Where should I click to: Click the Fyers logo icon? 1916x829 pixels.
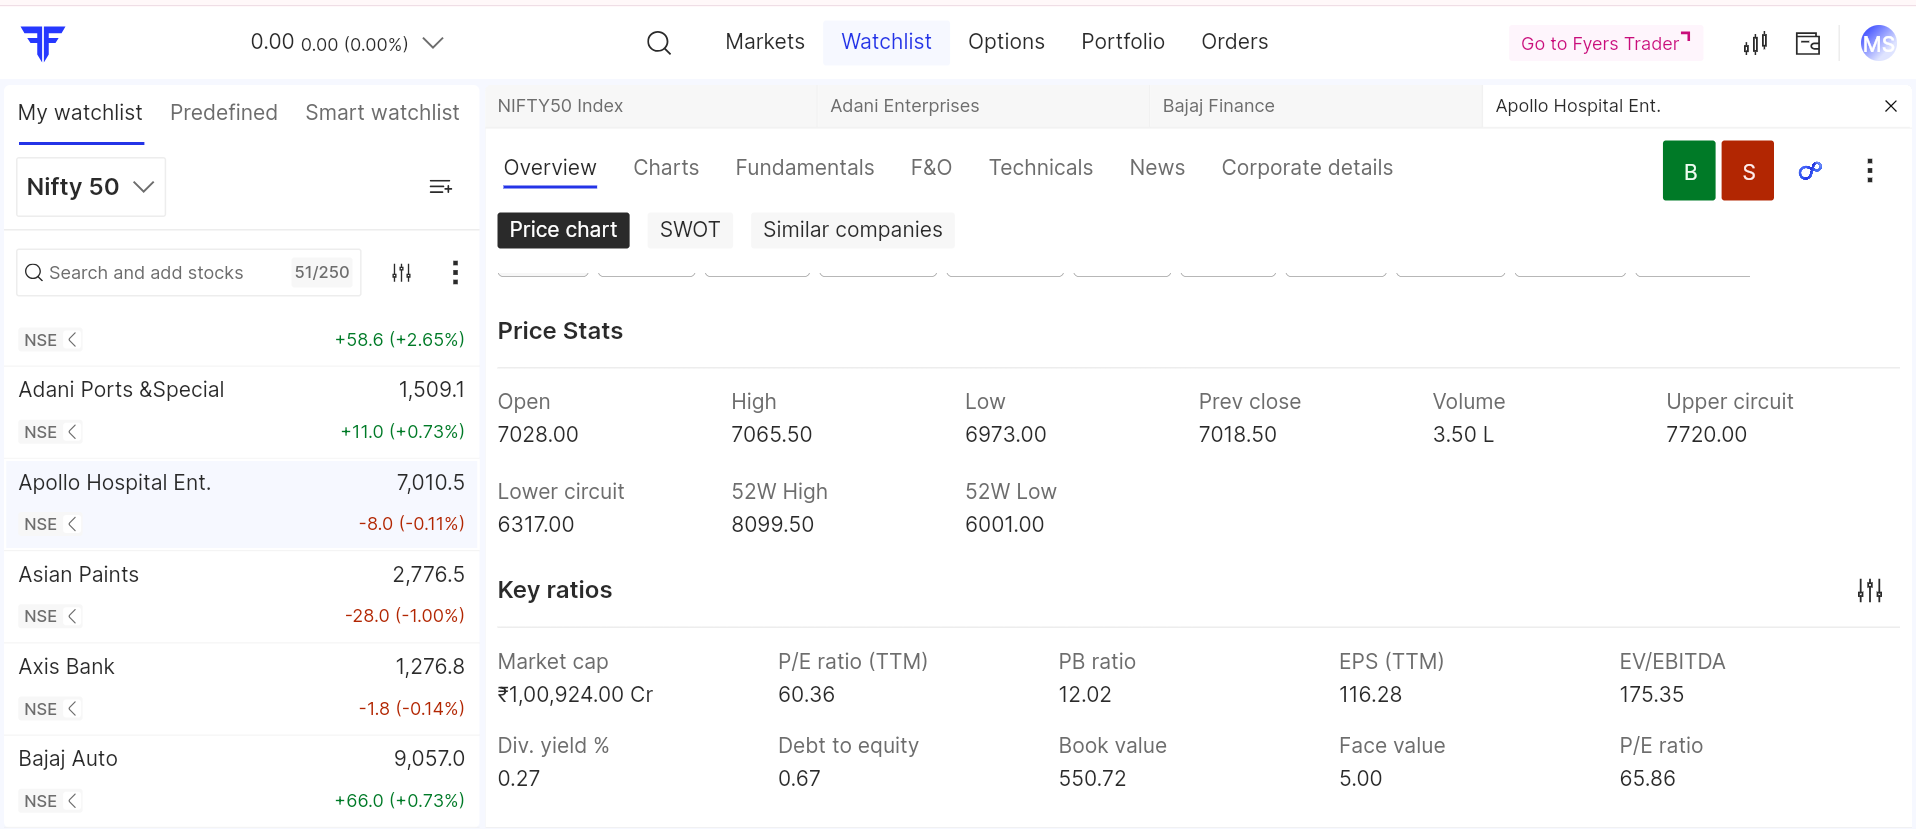pyautogui.click(x=43, y=43)
